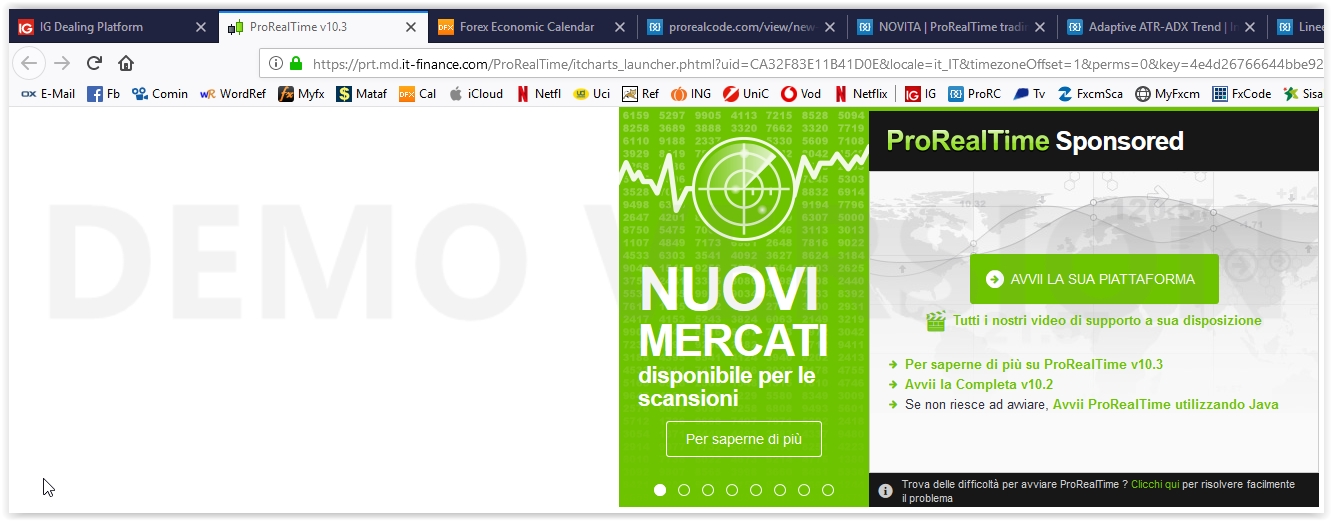
Task: Open the FxcmSca bookmark
Action: (1090, 94)
